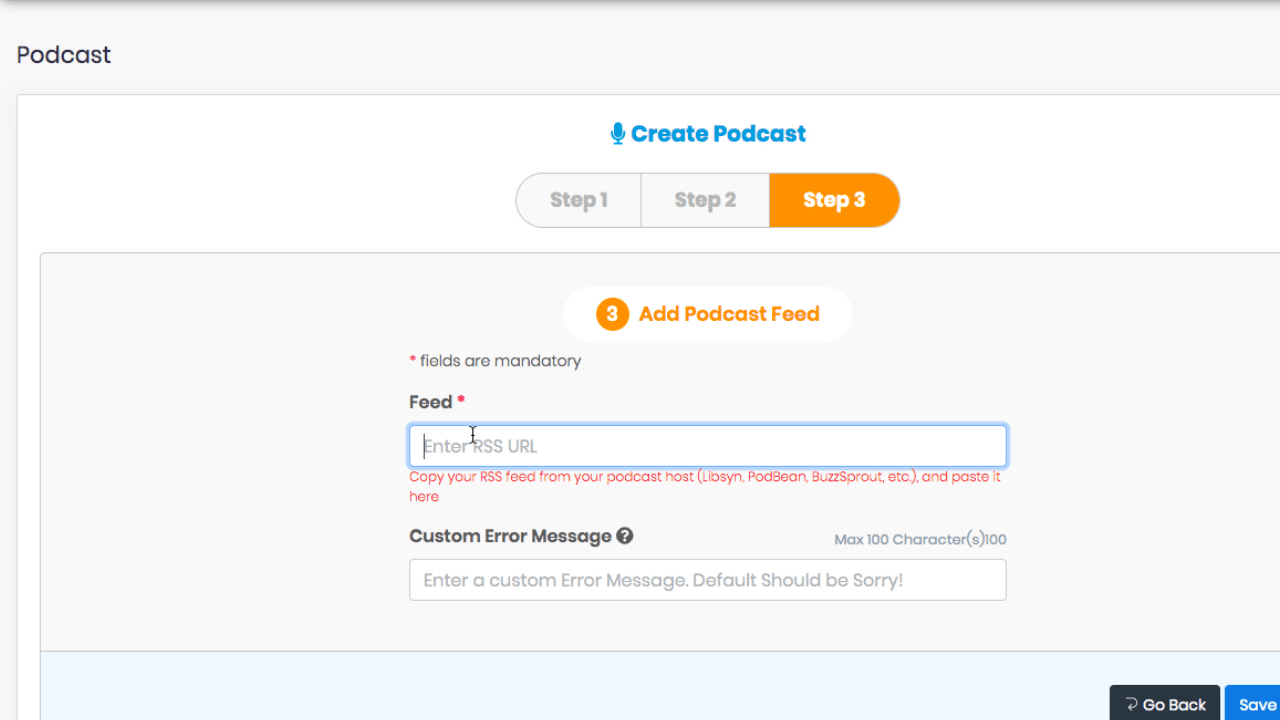This screenshot has height=720, width=1280.
Task: Click the orange number 3 step badge
Action: (612, 314)
